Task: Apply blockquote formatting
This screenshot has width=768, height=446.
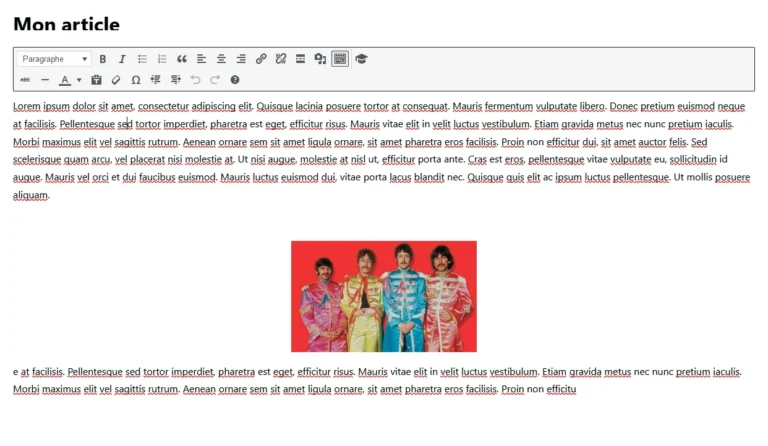Action: tap(182, 59)
